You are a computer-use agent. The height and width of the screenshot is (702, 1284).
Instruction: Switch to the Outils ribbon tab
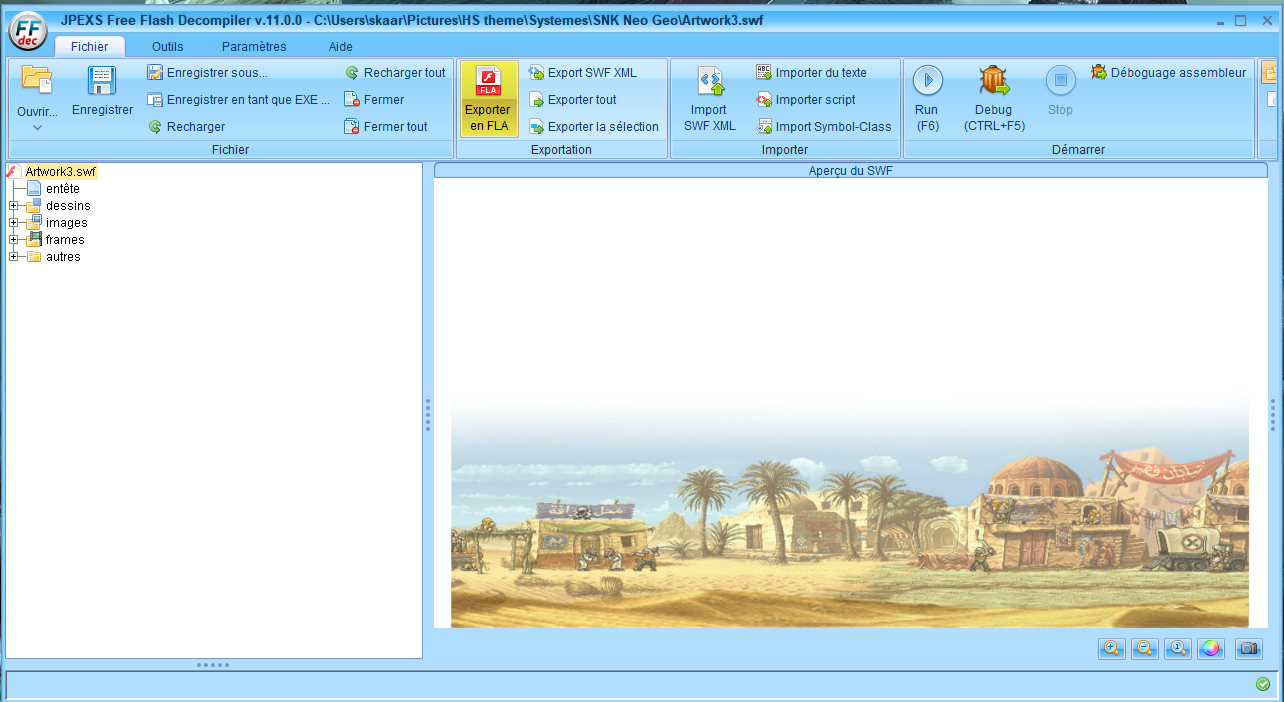167,47
